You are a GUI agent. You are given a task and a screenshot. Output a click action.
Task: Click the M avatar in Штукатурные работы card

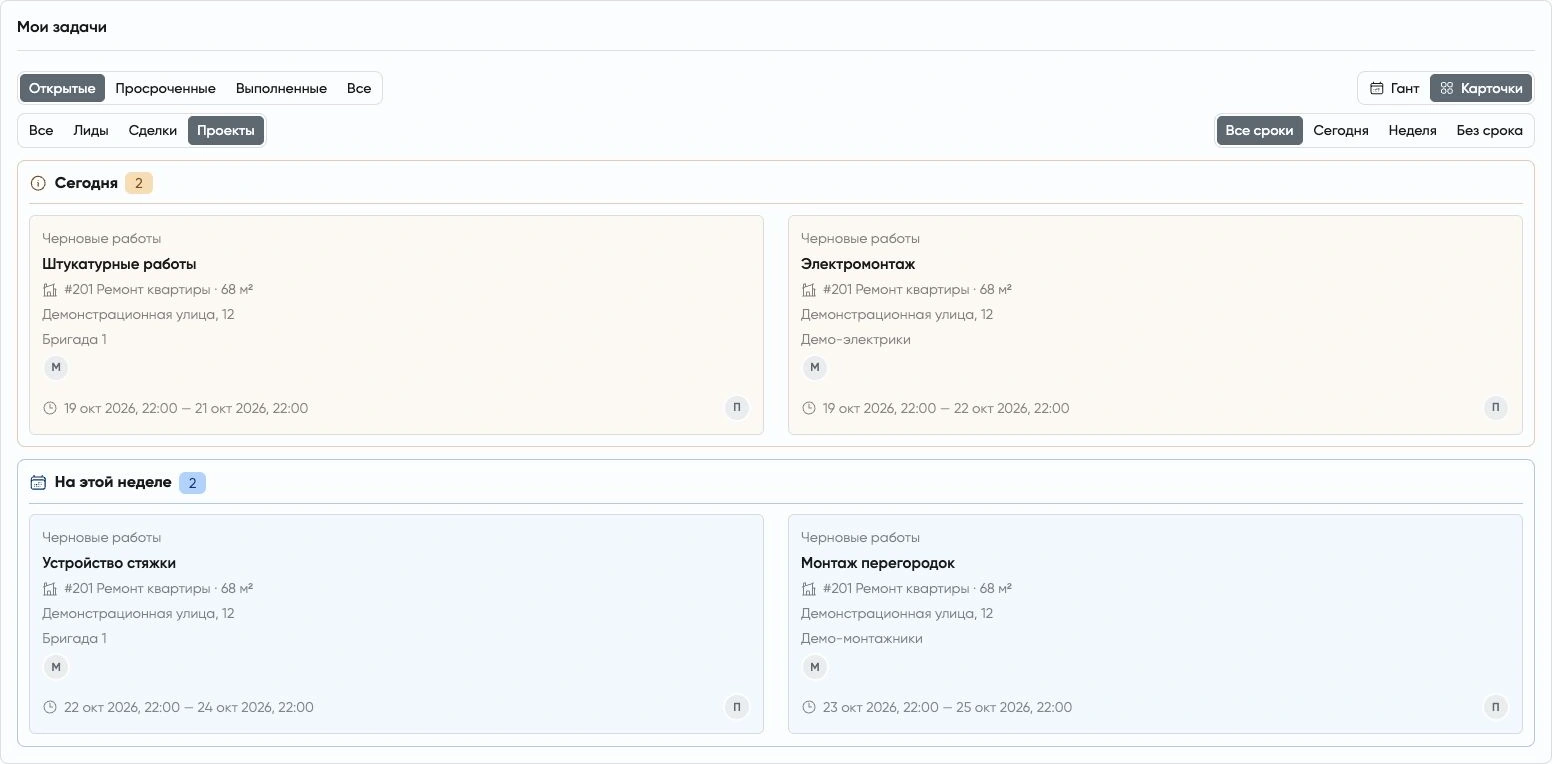tap(56, 367)
